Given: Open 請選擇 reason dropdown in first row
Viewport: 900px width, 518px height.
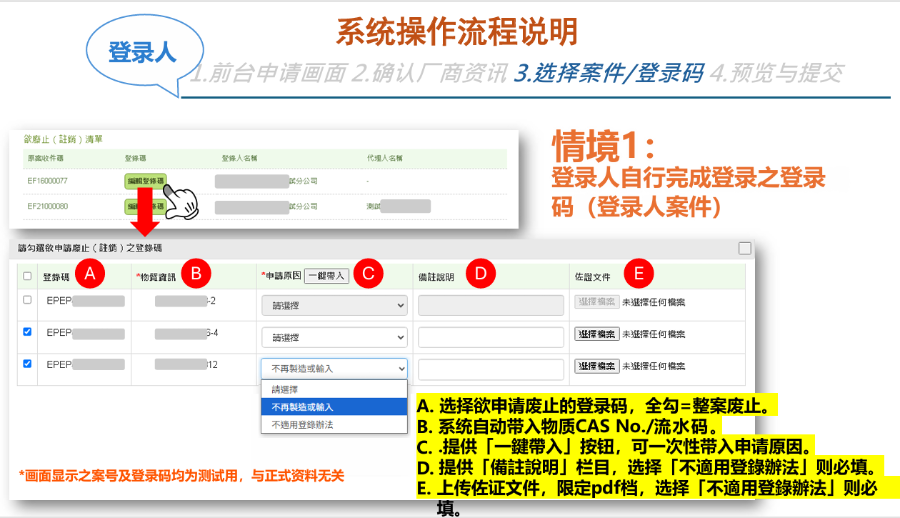Looking at the screenshot, I should (334, 306).
